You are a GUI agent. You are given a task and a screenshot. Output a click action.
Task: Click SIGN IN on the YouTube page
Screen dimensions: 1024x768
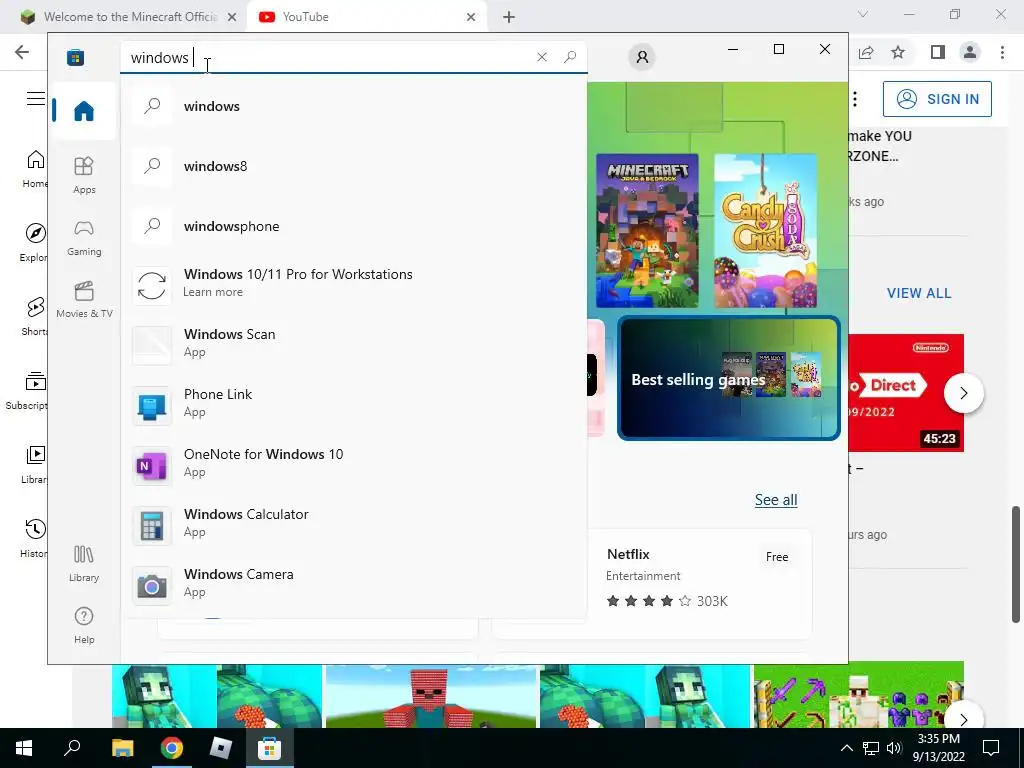tap(937, 99)
